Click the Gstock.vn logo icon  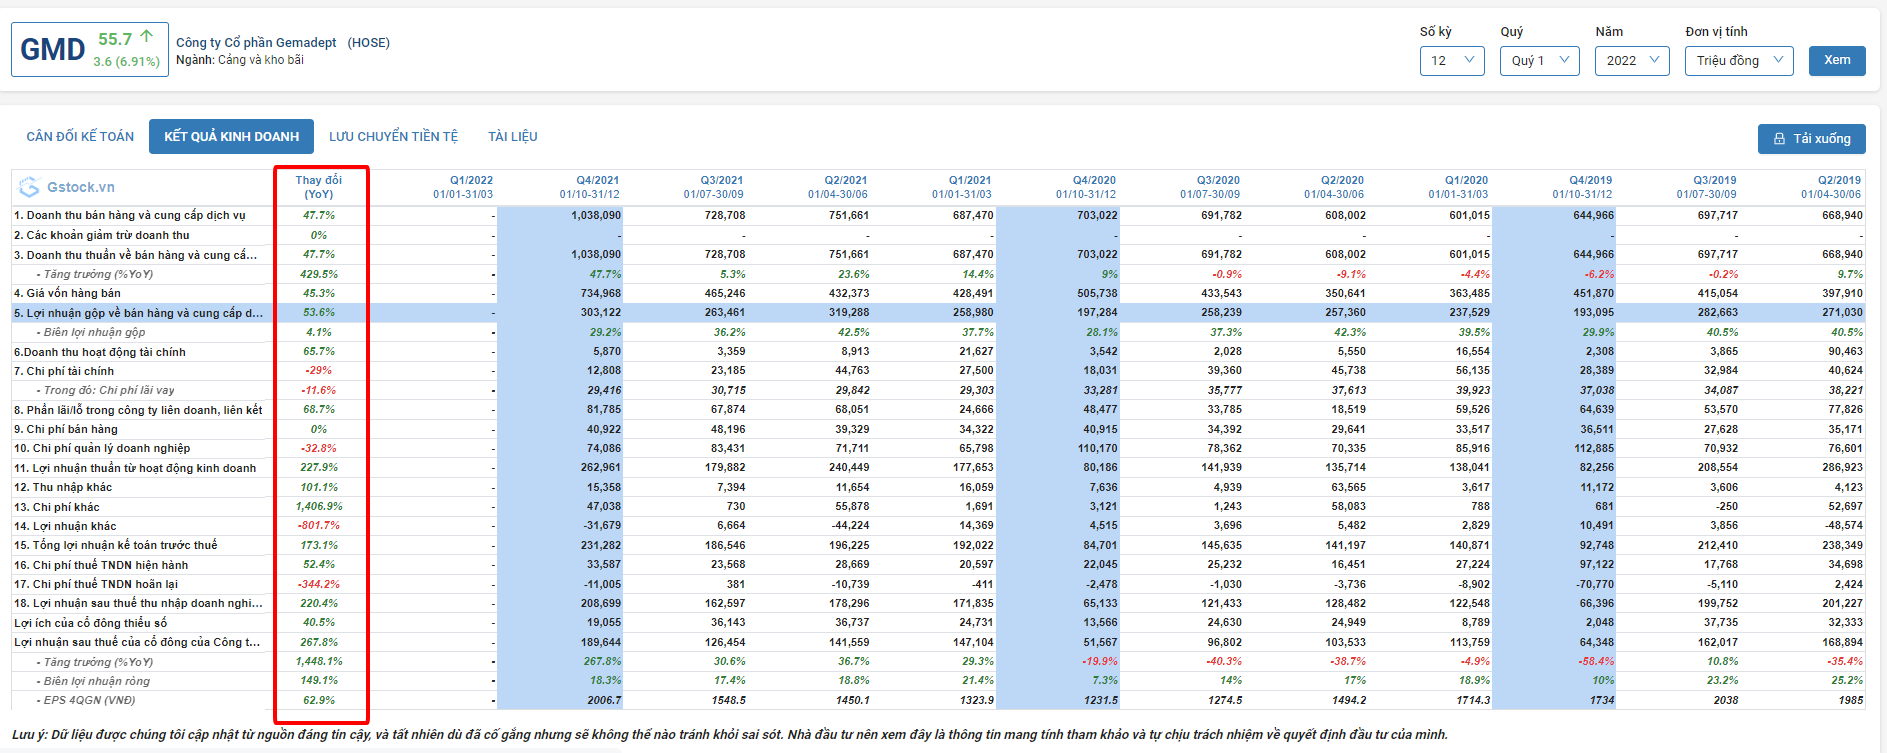tap(29, 187)
